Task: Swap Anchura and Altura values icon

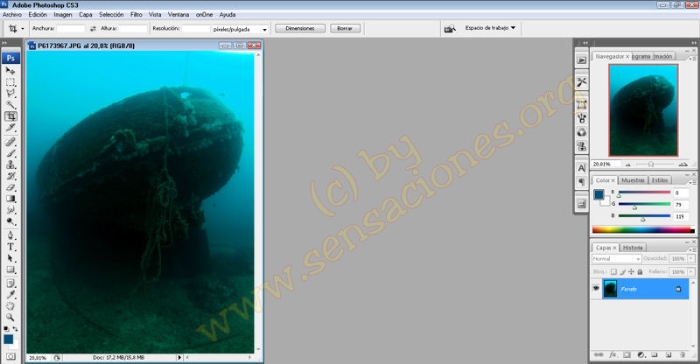Action: pos(93,29)
